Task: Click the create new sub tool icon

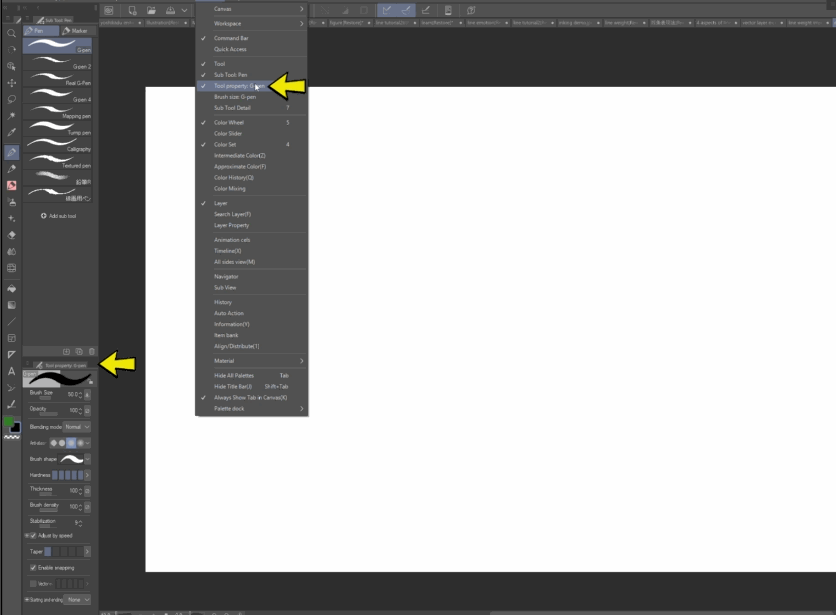Action: click(66, 352)
